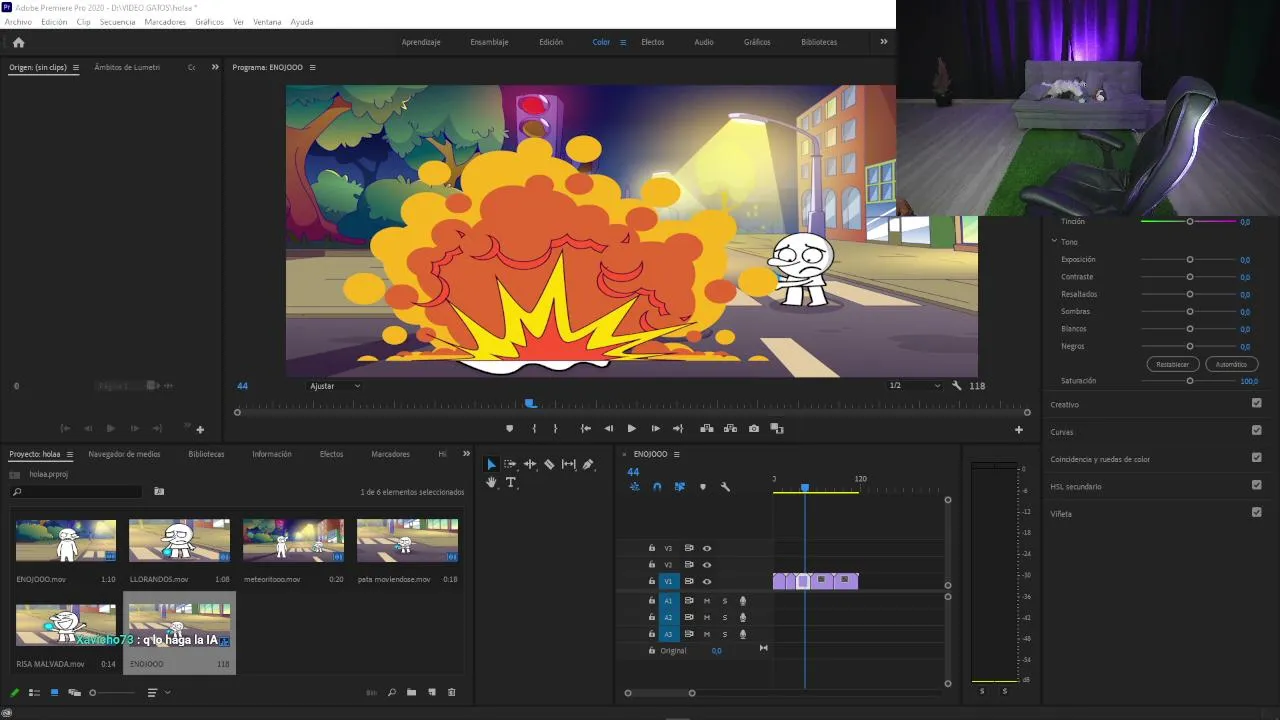
Task: Toggle V2 track output eye
Action: pyautogui.click(x=707, y=565)
